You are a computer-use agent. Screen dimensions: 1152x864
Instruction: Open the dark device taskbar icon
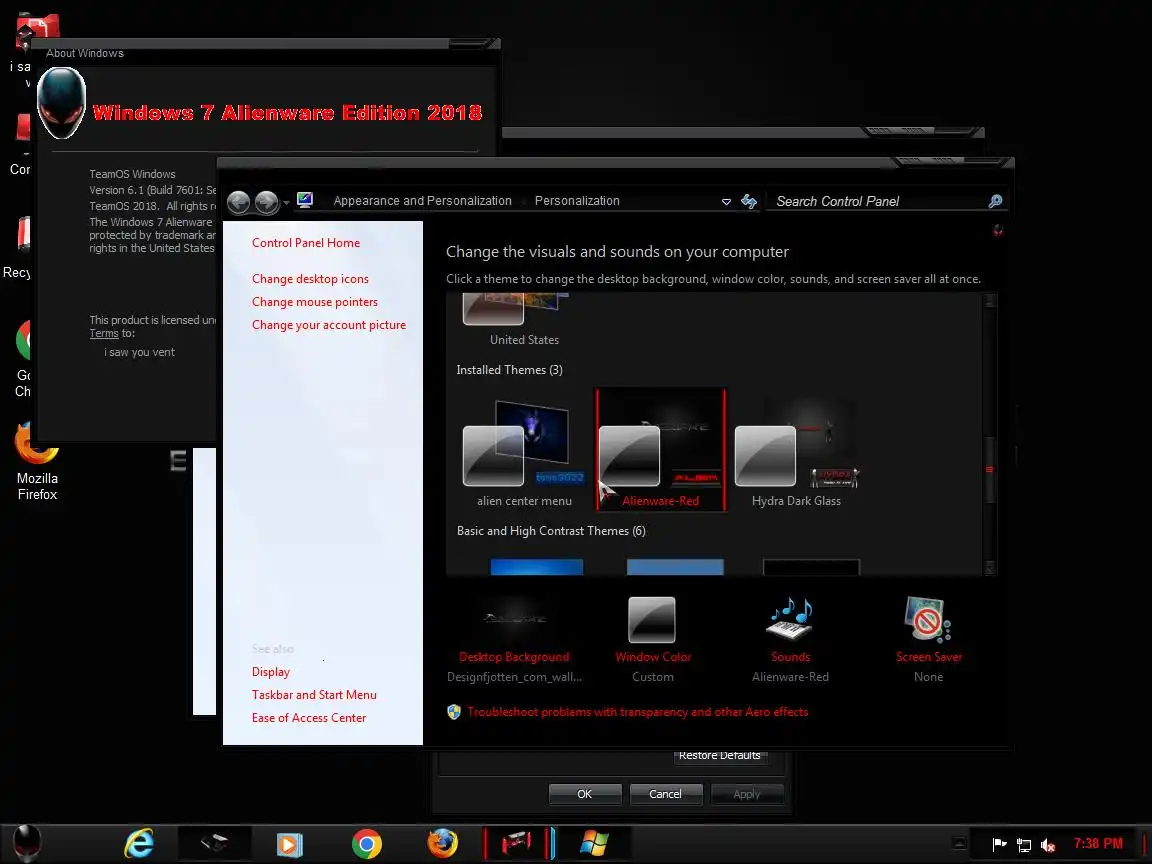(215, 843)
